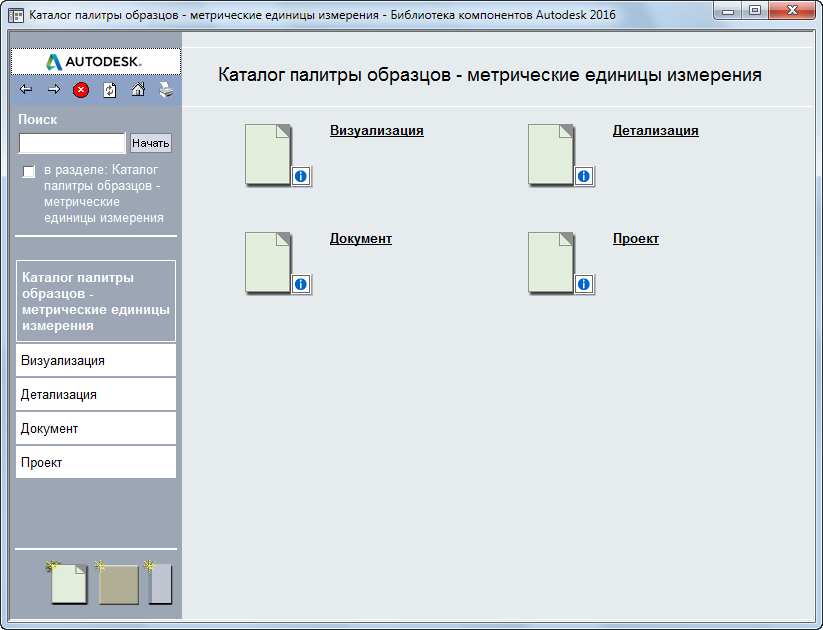Click the page heading 'Каталог палитры образцов - метрические единицы измерения'

pos(490,75)
